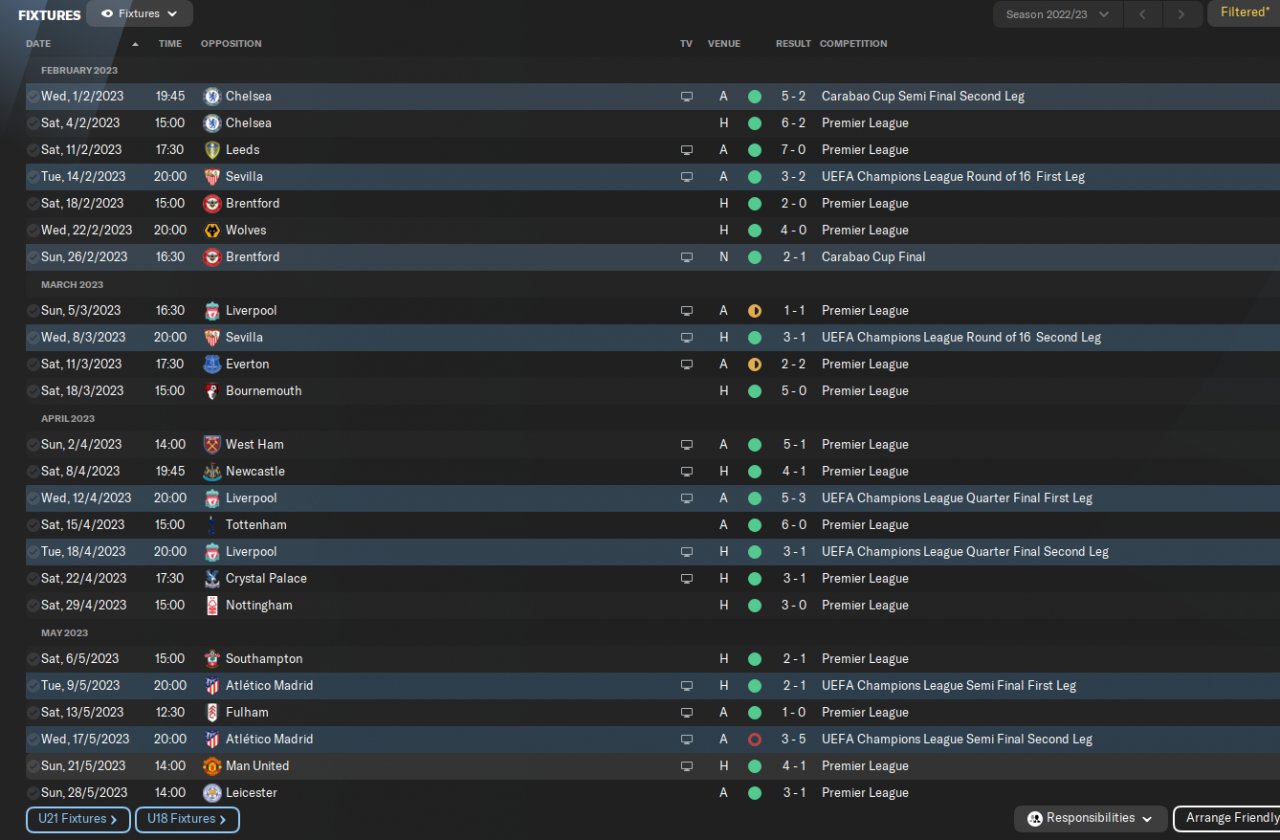This screenshot has width=1280, height=840.
Task: Go to the next season with the right arrow
Action: coord(1181,14)
